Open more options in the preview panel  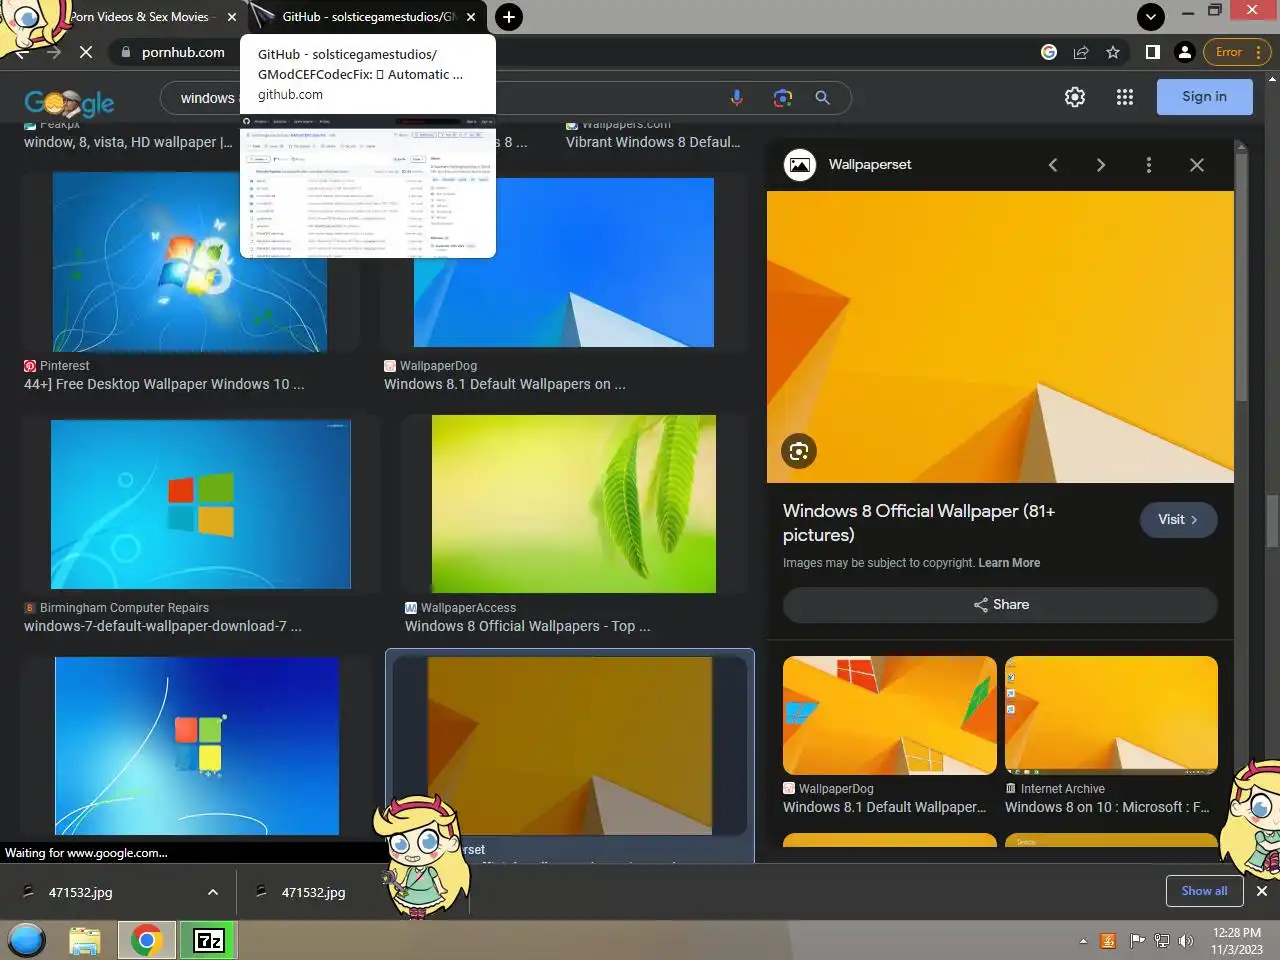tap(1149, 165)
